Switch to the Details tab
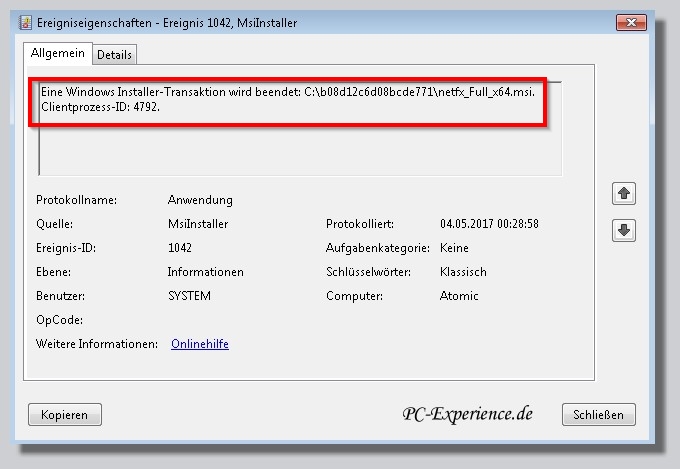Viewport: 680px width, 469px height. (116, 55)
